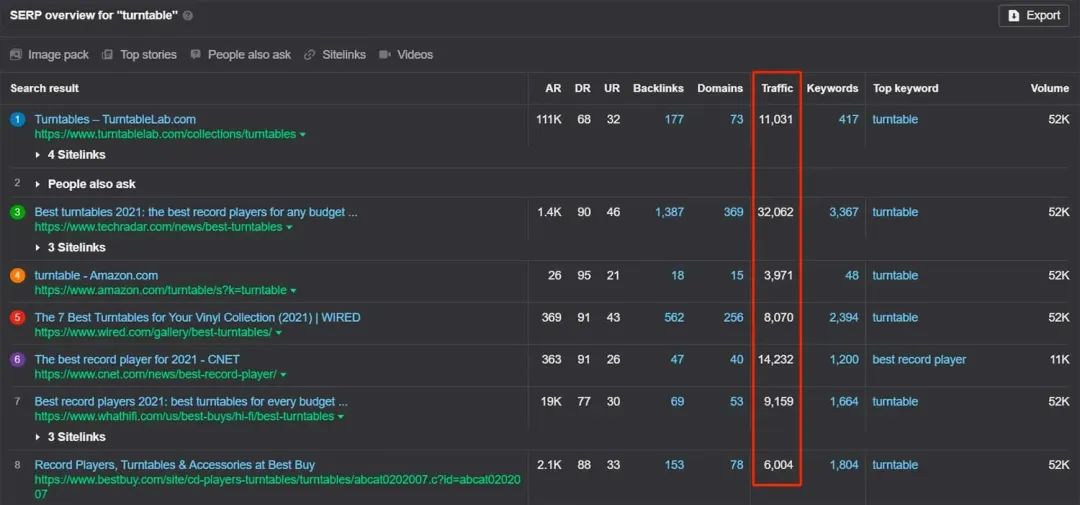This screenshot has height=505, width=1080.
Task: Open URL dropdown for amazon.com turntable result
Action: coord(294,291)
